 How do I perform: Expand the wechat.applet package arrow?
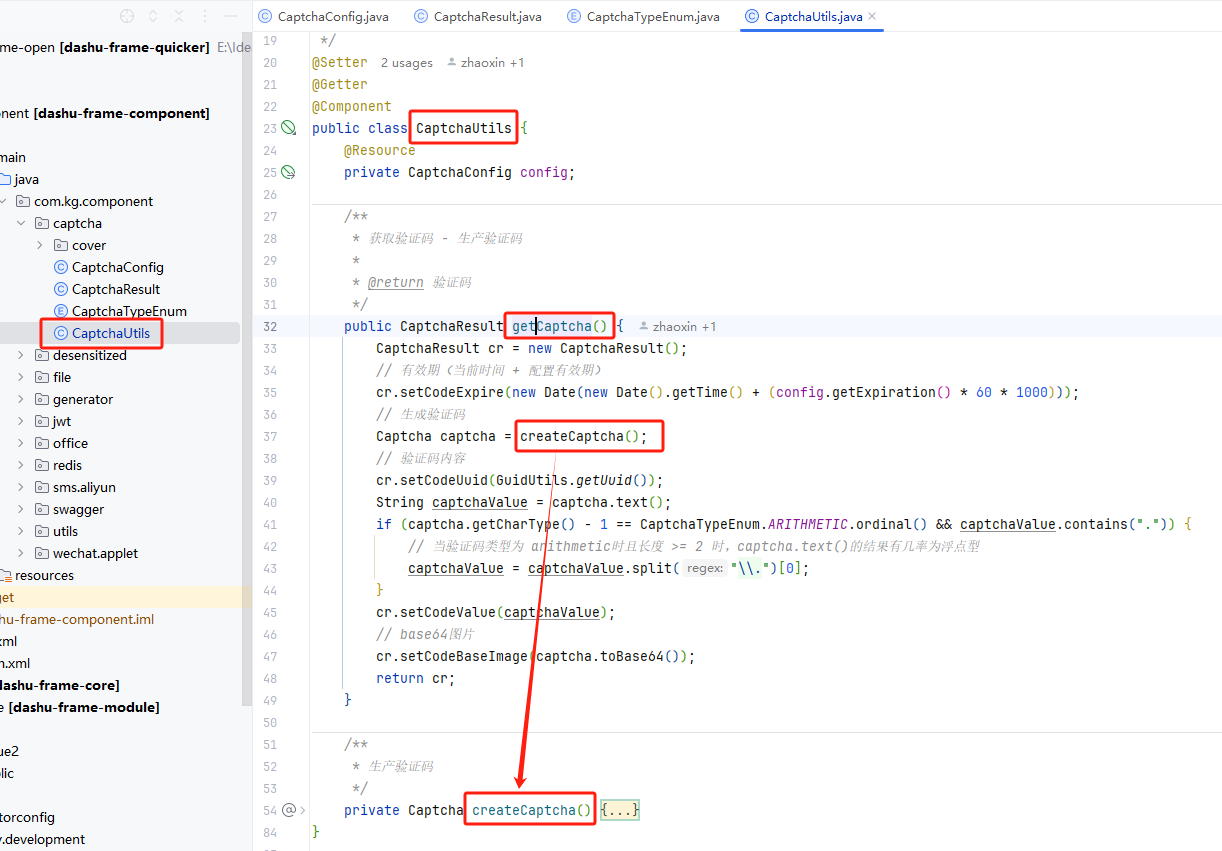coord(22,553)
